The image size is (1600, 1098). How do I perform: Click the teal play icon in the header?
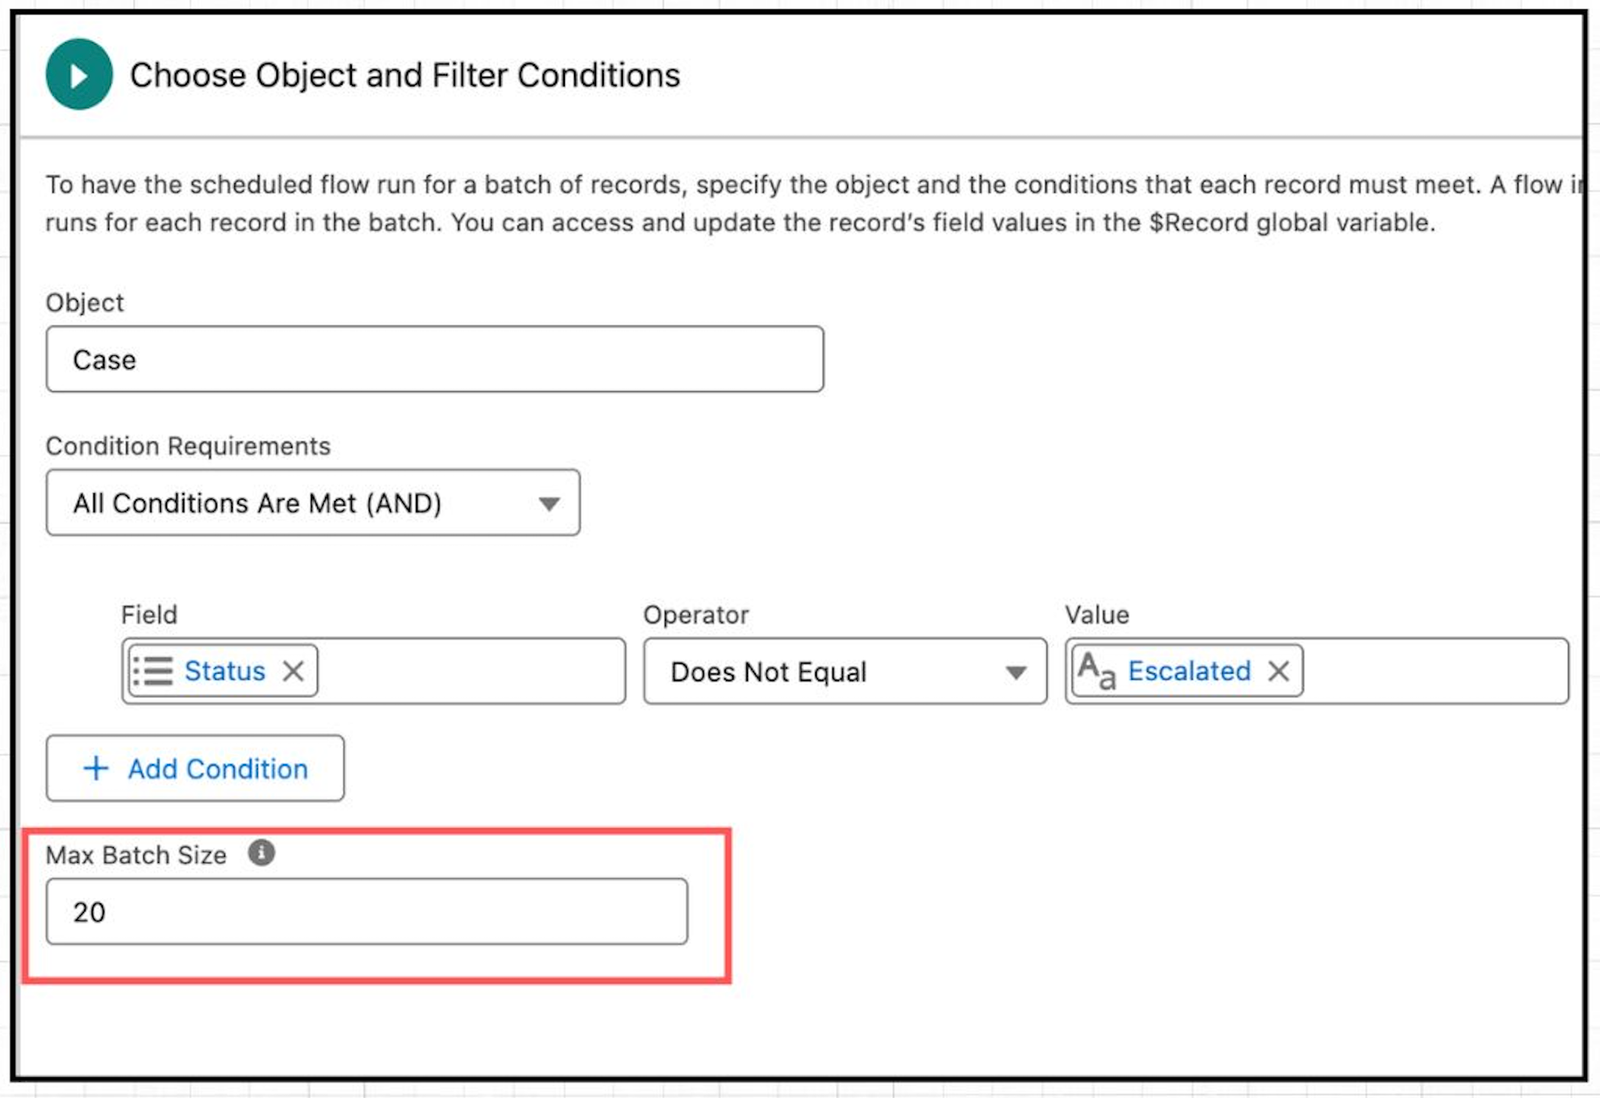78,73
